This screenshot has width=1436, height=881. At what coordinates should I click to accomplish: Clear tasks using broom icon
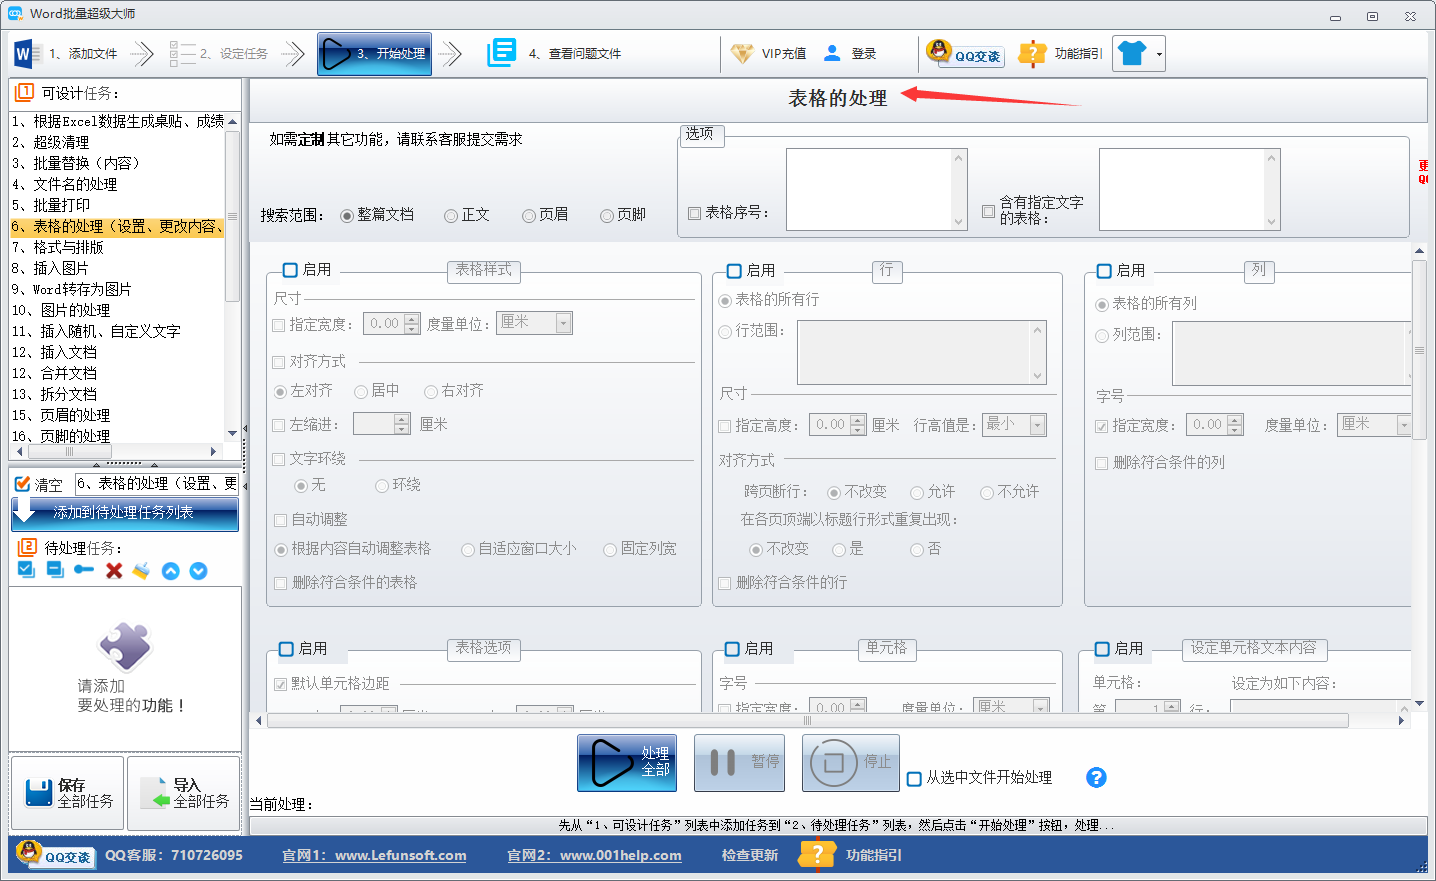pyautogui.click(x=139, y=569)
